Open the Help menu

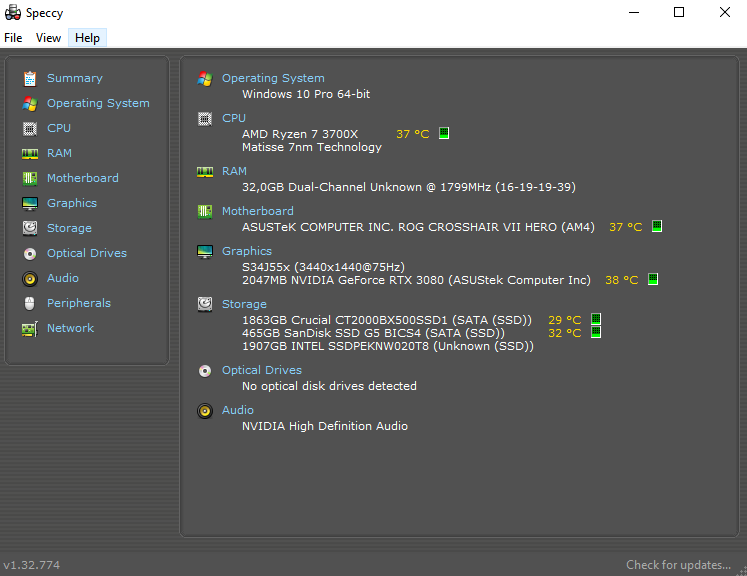click(x=87, y=38)
